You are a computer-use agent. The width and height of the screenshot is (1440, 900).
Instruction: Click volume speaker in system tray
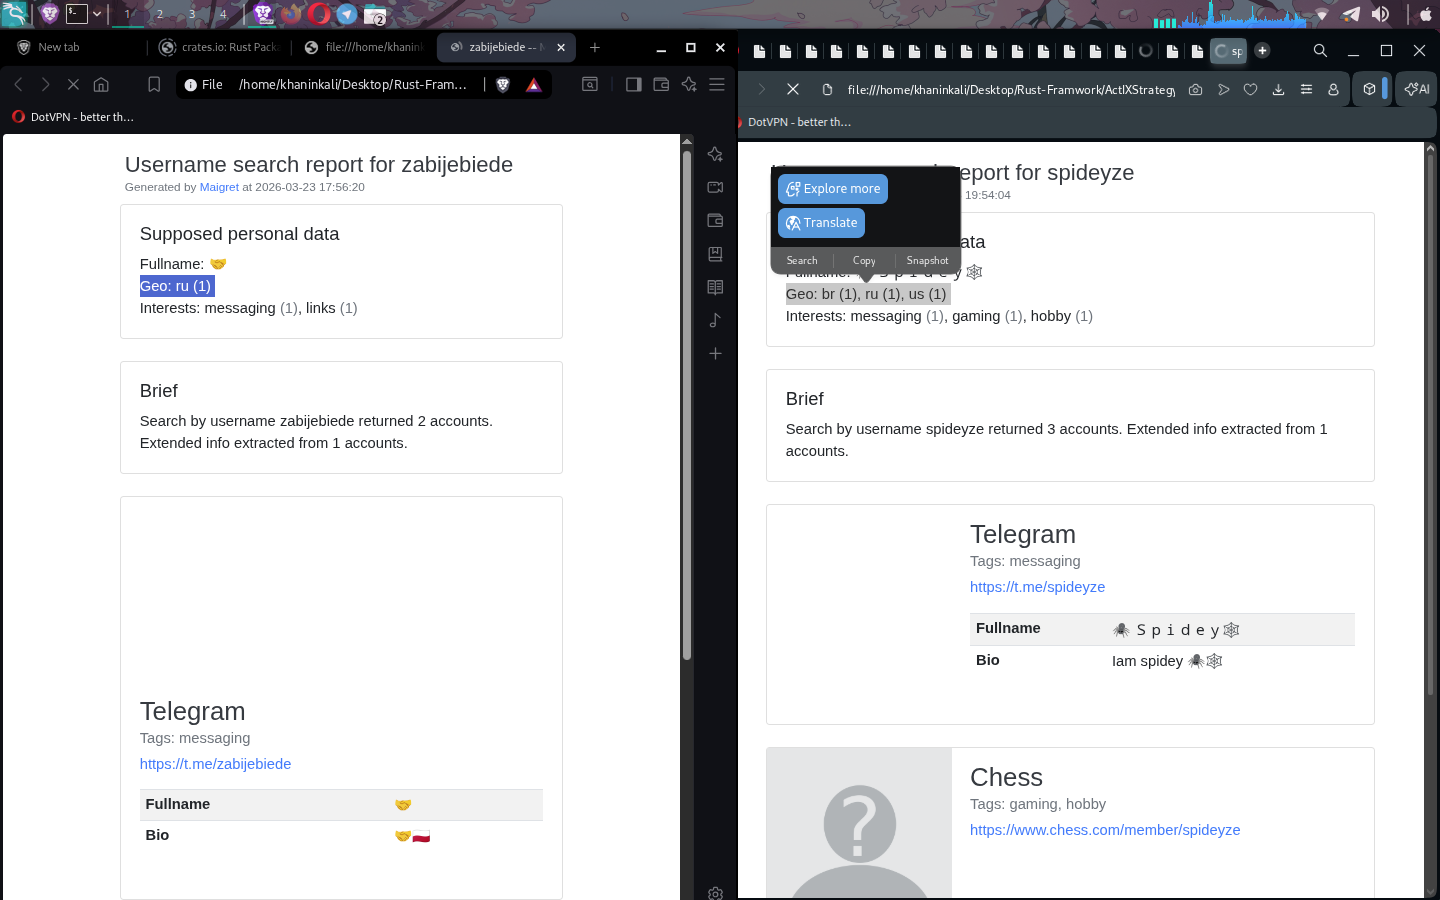(x=1380, y=14)
